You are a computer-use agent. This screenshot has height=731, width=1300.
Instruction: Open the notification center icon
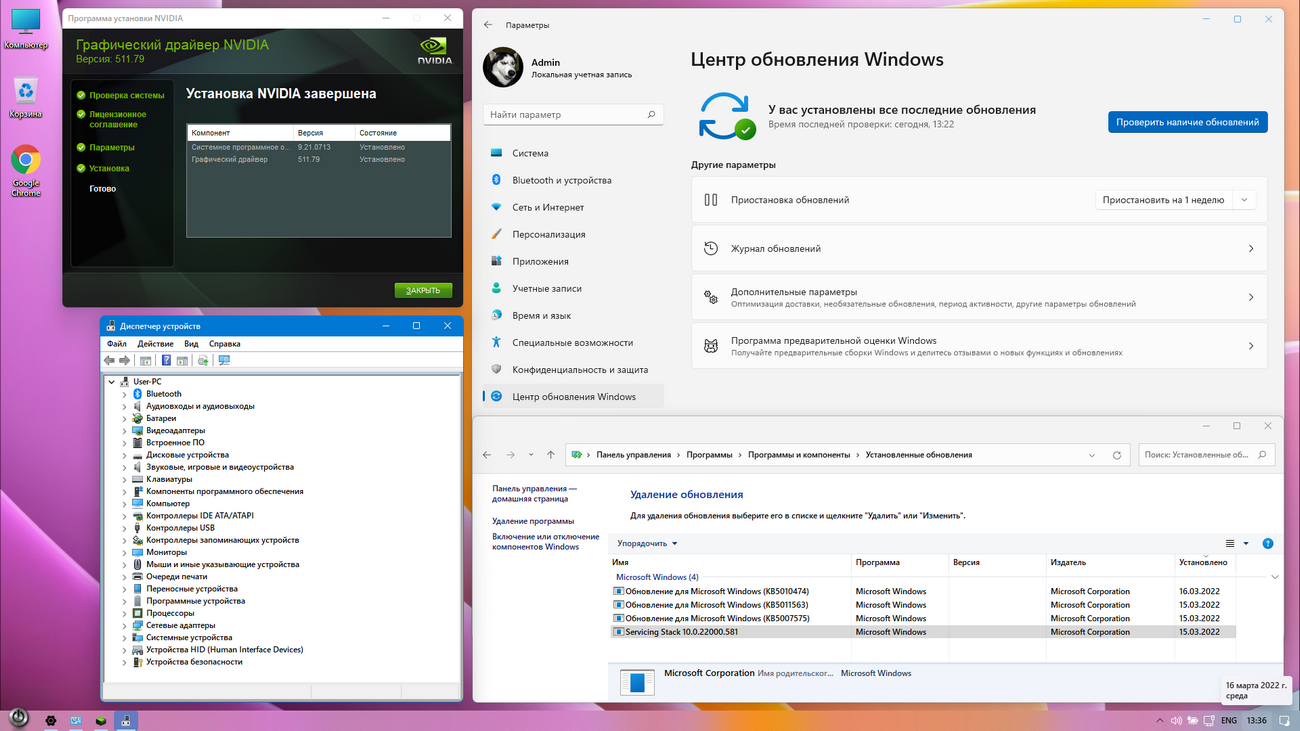pos(1284,720)
